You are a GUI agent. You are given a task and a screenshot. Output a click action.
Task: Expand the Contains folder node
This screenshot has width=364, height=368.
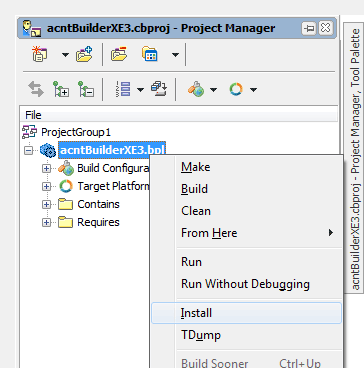pos(46,204)
